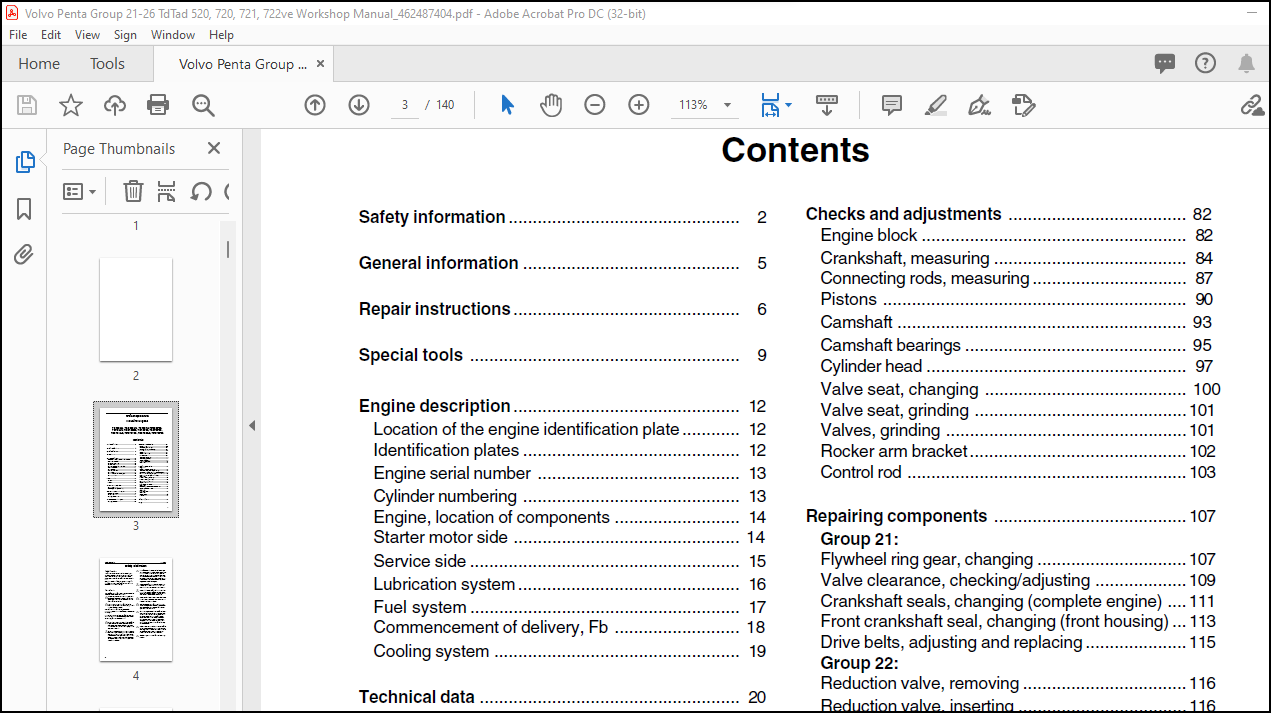The image size is (1271, 713).
Task: Collapse the navigation pane arrow
Action: point(252,426)
